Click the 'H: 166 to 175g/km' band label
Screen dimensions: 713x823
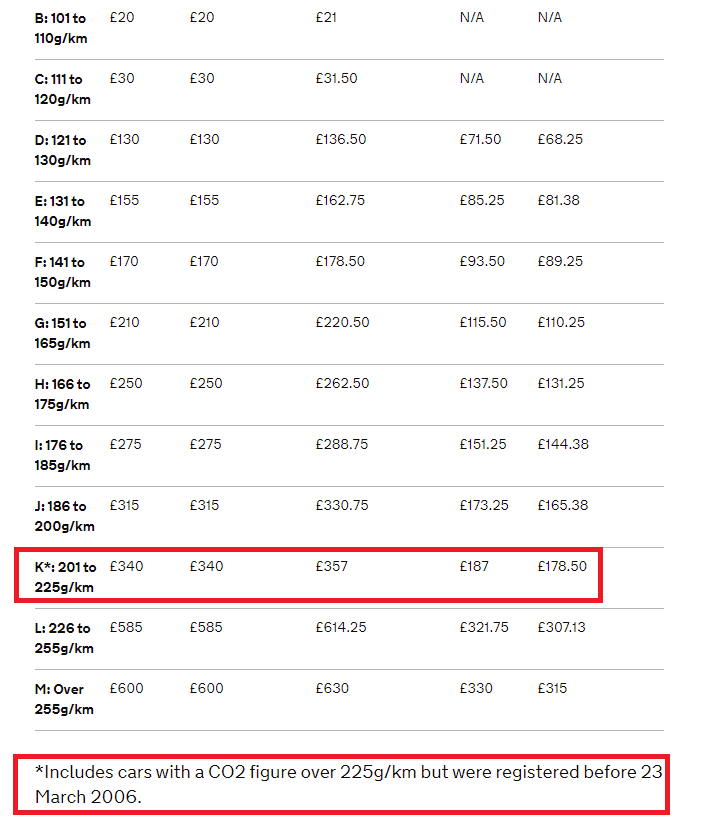(x=62, y=394)
